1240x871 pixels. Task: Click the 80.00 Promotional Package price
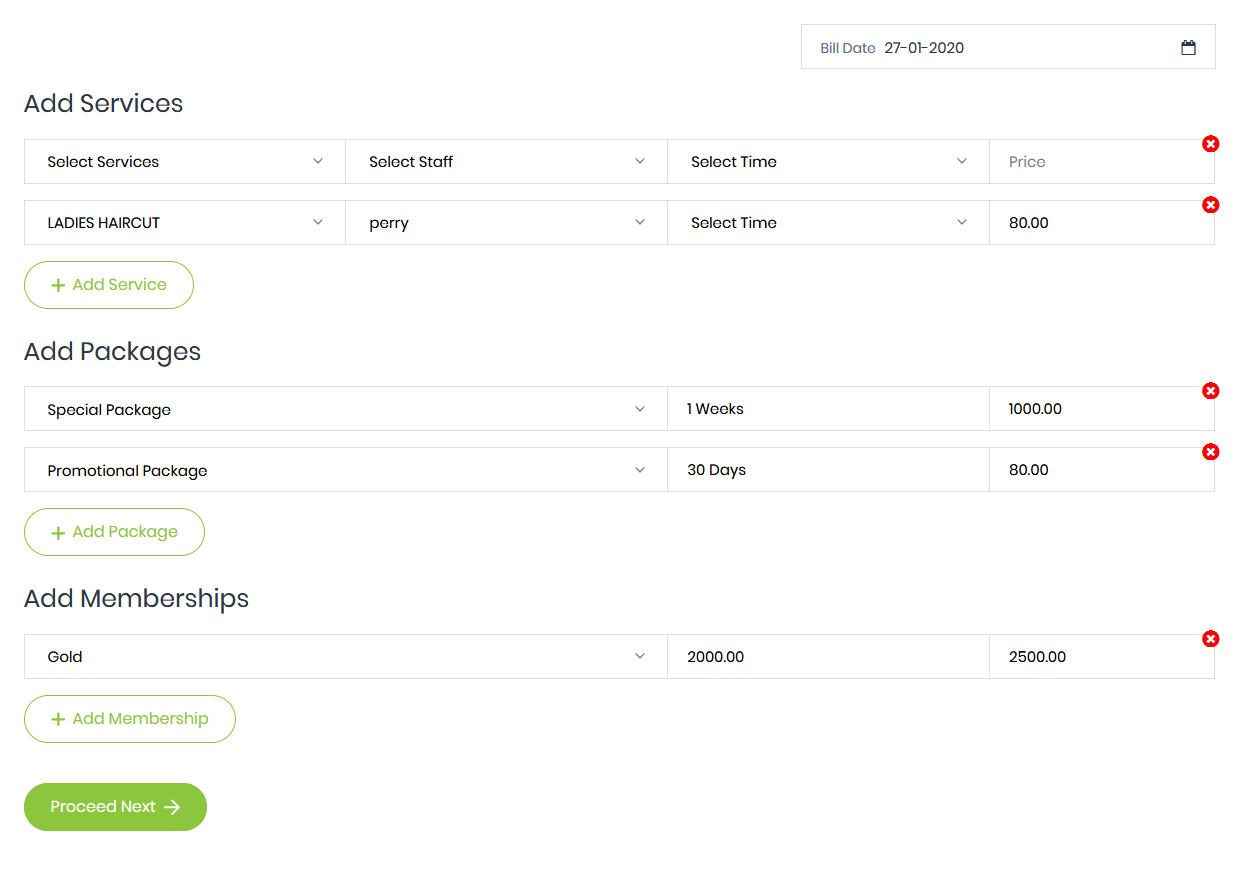point(1102,470)
